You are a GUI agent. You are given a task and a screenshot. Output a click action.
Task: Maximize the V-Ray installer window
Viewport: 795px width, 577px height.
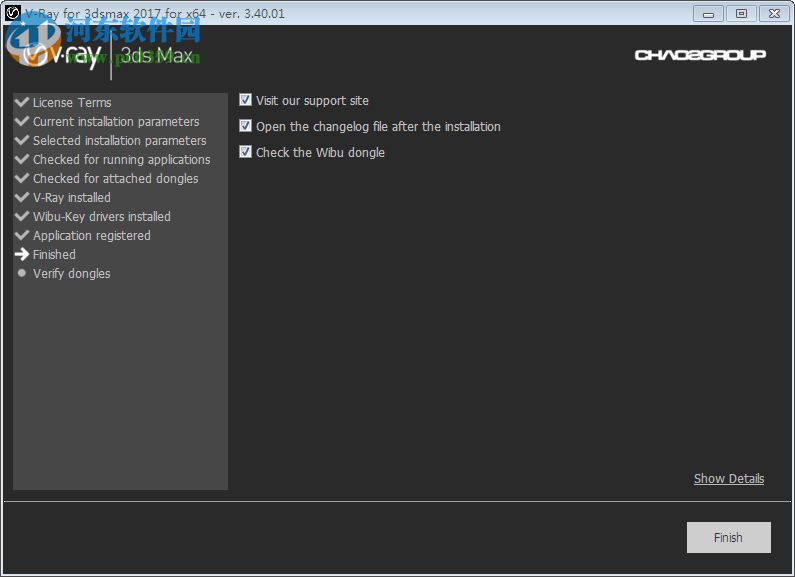click(x=741, y=14)
